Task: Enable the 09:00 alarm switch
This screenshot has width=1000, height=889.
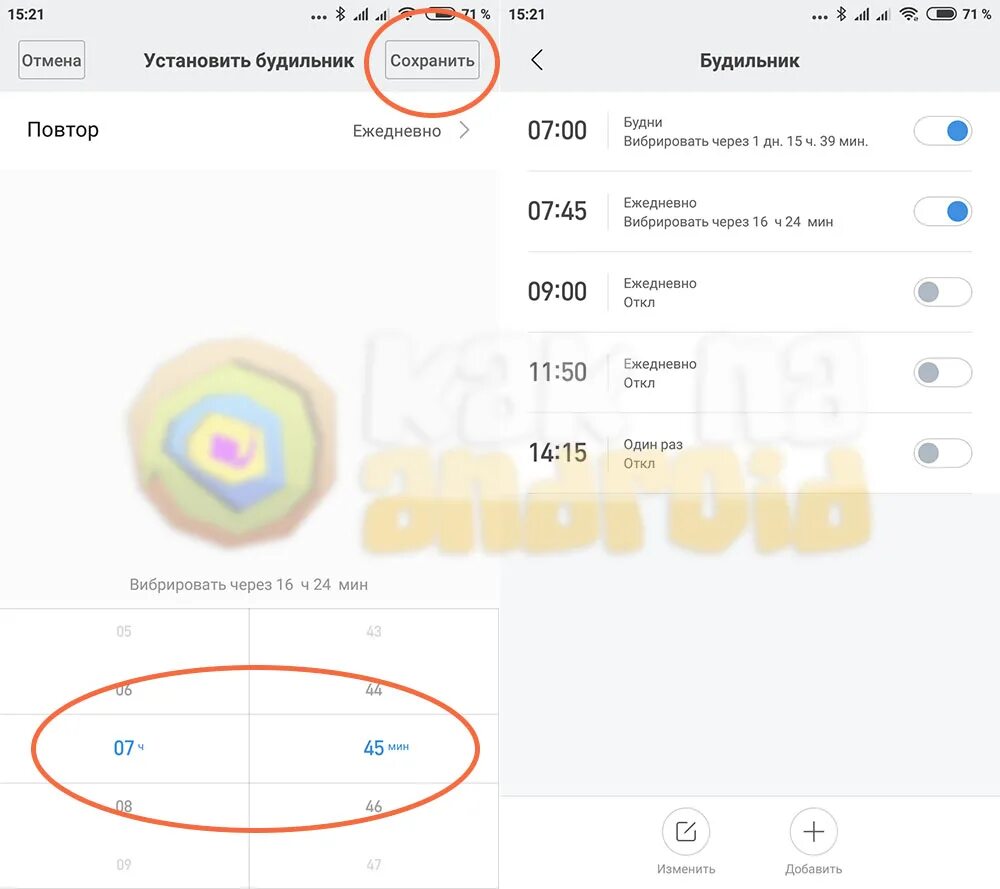Action: 943,292
